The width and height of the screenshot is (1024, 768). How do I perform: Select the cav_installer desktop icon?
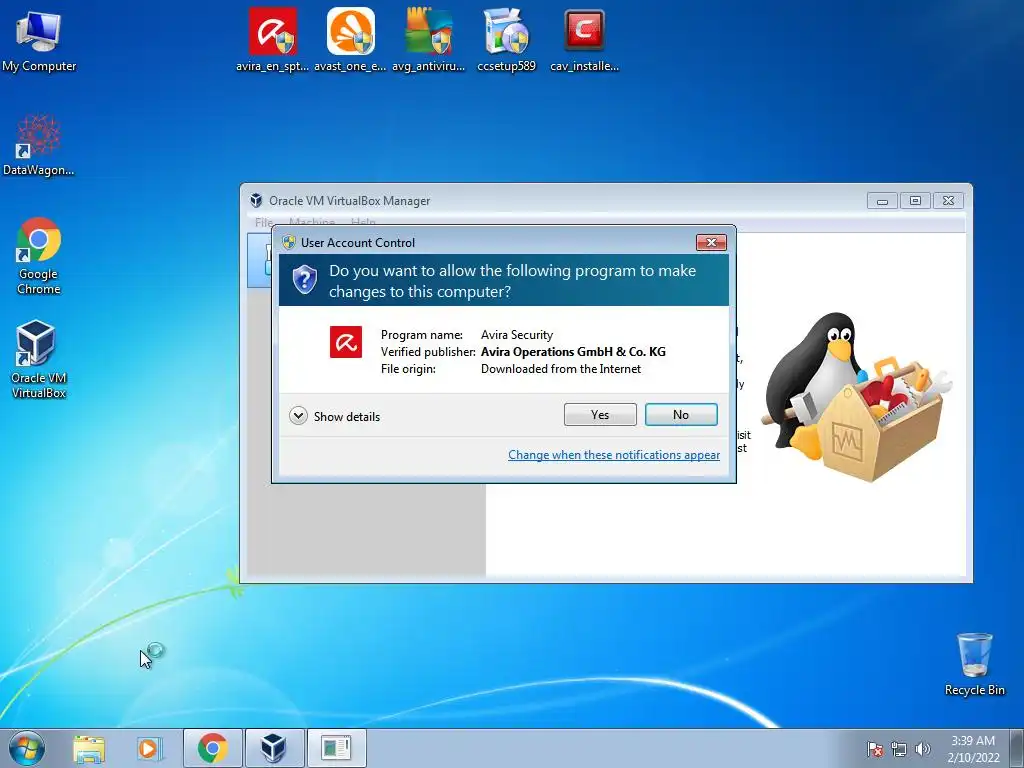point(584,40)
